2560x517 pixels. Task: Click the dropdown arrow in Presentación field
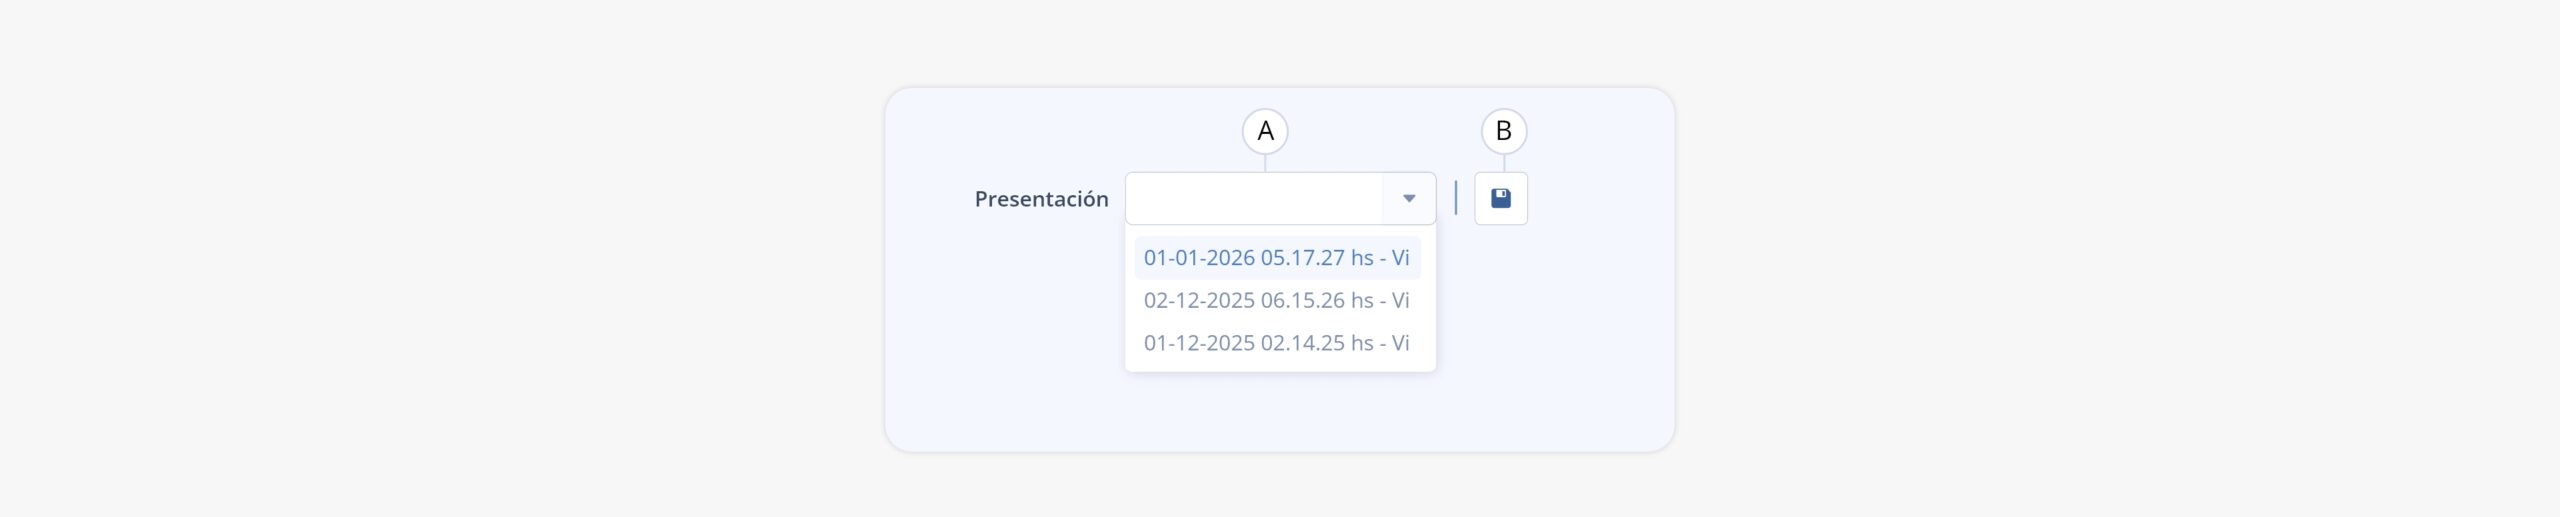pos(1408,198)
